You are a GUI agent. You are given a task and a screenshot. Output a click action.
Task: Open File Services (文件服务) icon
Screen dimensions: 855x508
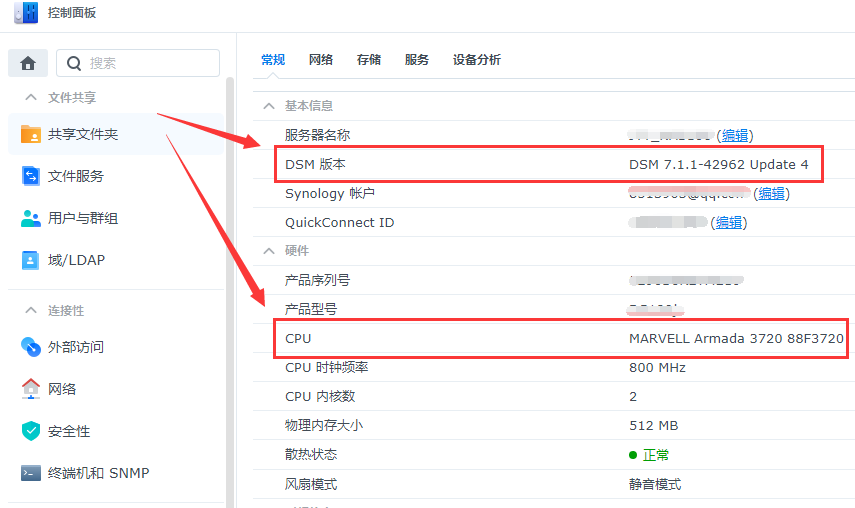pyautogui.click(x=31, y=176)
